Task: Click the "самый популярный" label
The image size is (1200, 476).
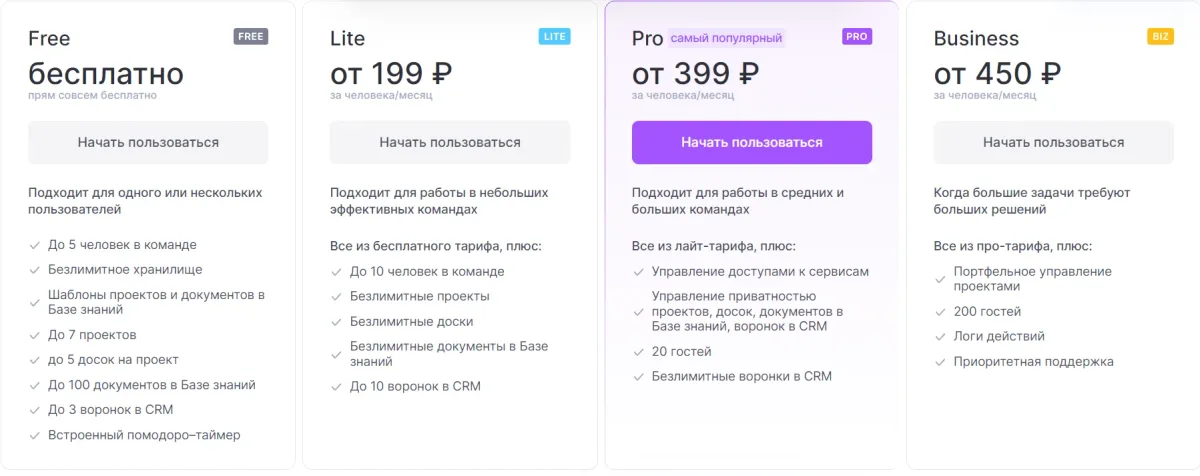Action: pyautogui.click(x=727, y=38)
